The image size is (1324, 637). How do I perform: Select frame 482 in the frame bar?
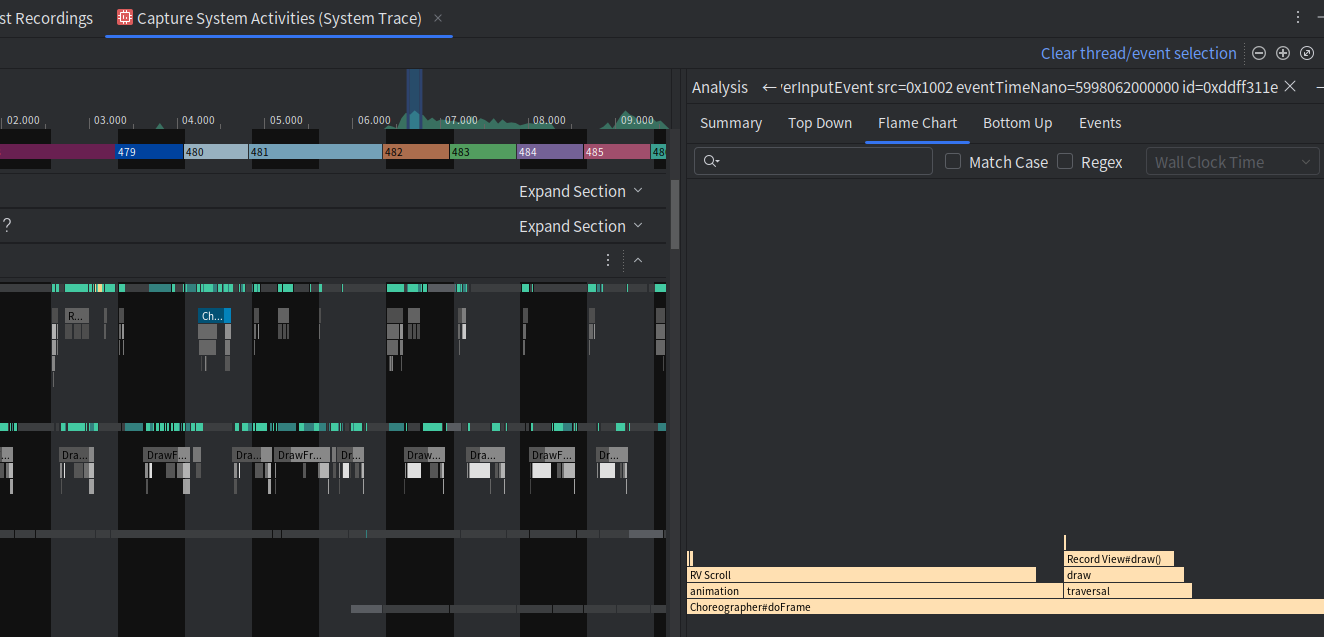coord(416,152)
